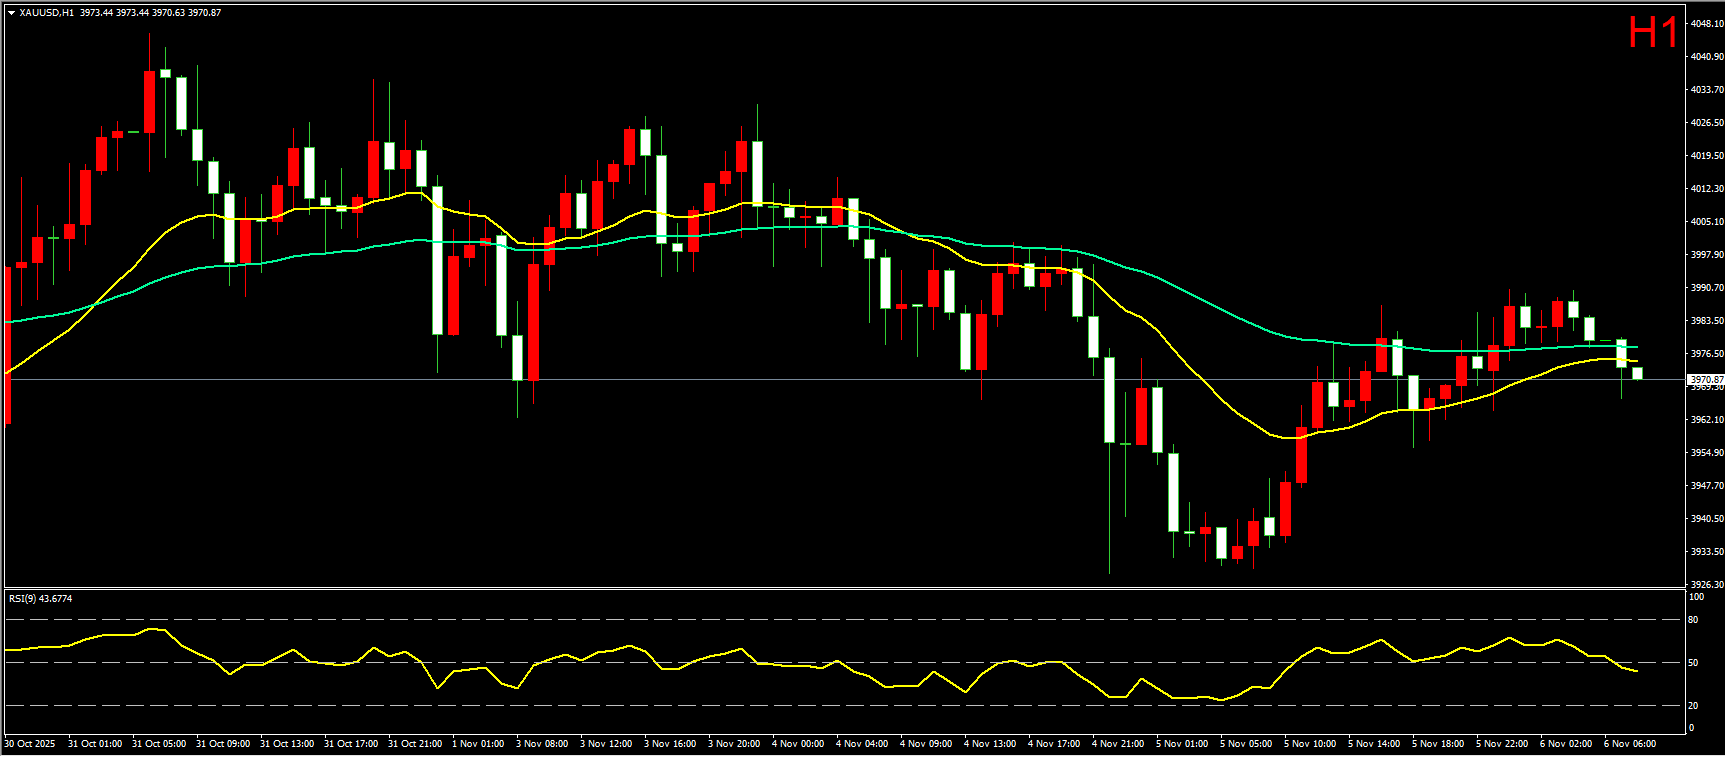Image resolution: width=1725 pixels, height=757 pixels.
Task: Click the 4005.10 level on price axis
Action: [1706, 222]
